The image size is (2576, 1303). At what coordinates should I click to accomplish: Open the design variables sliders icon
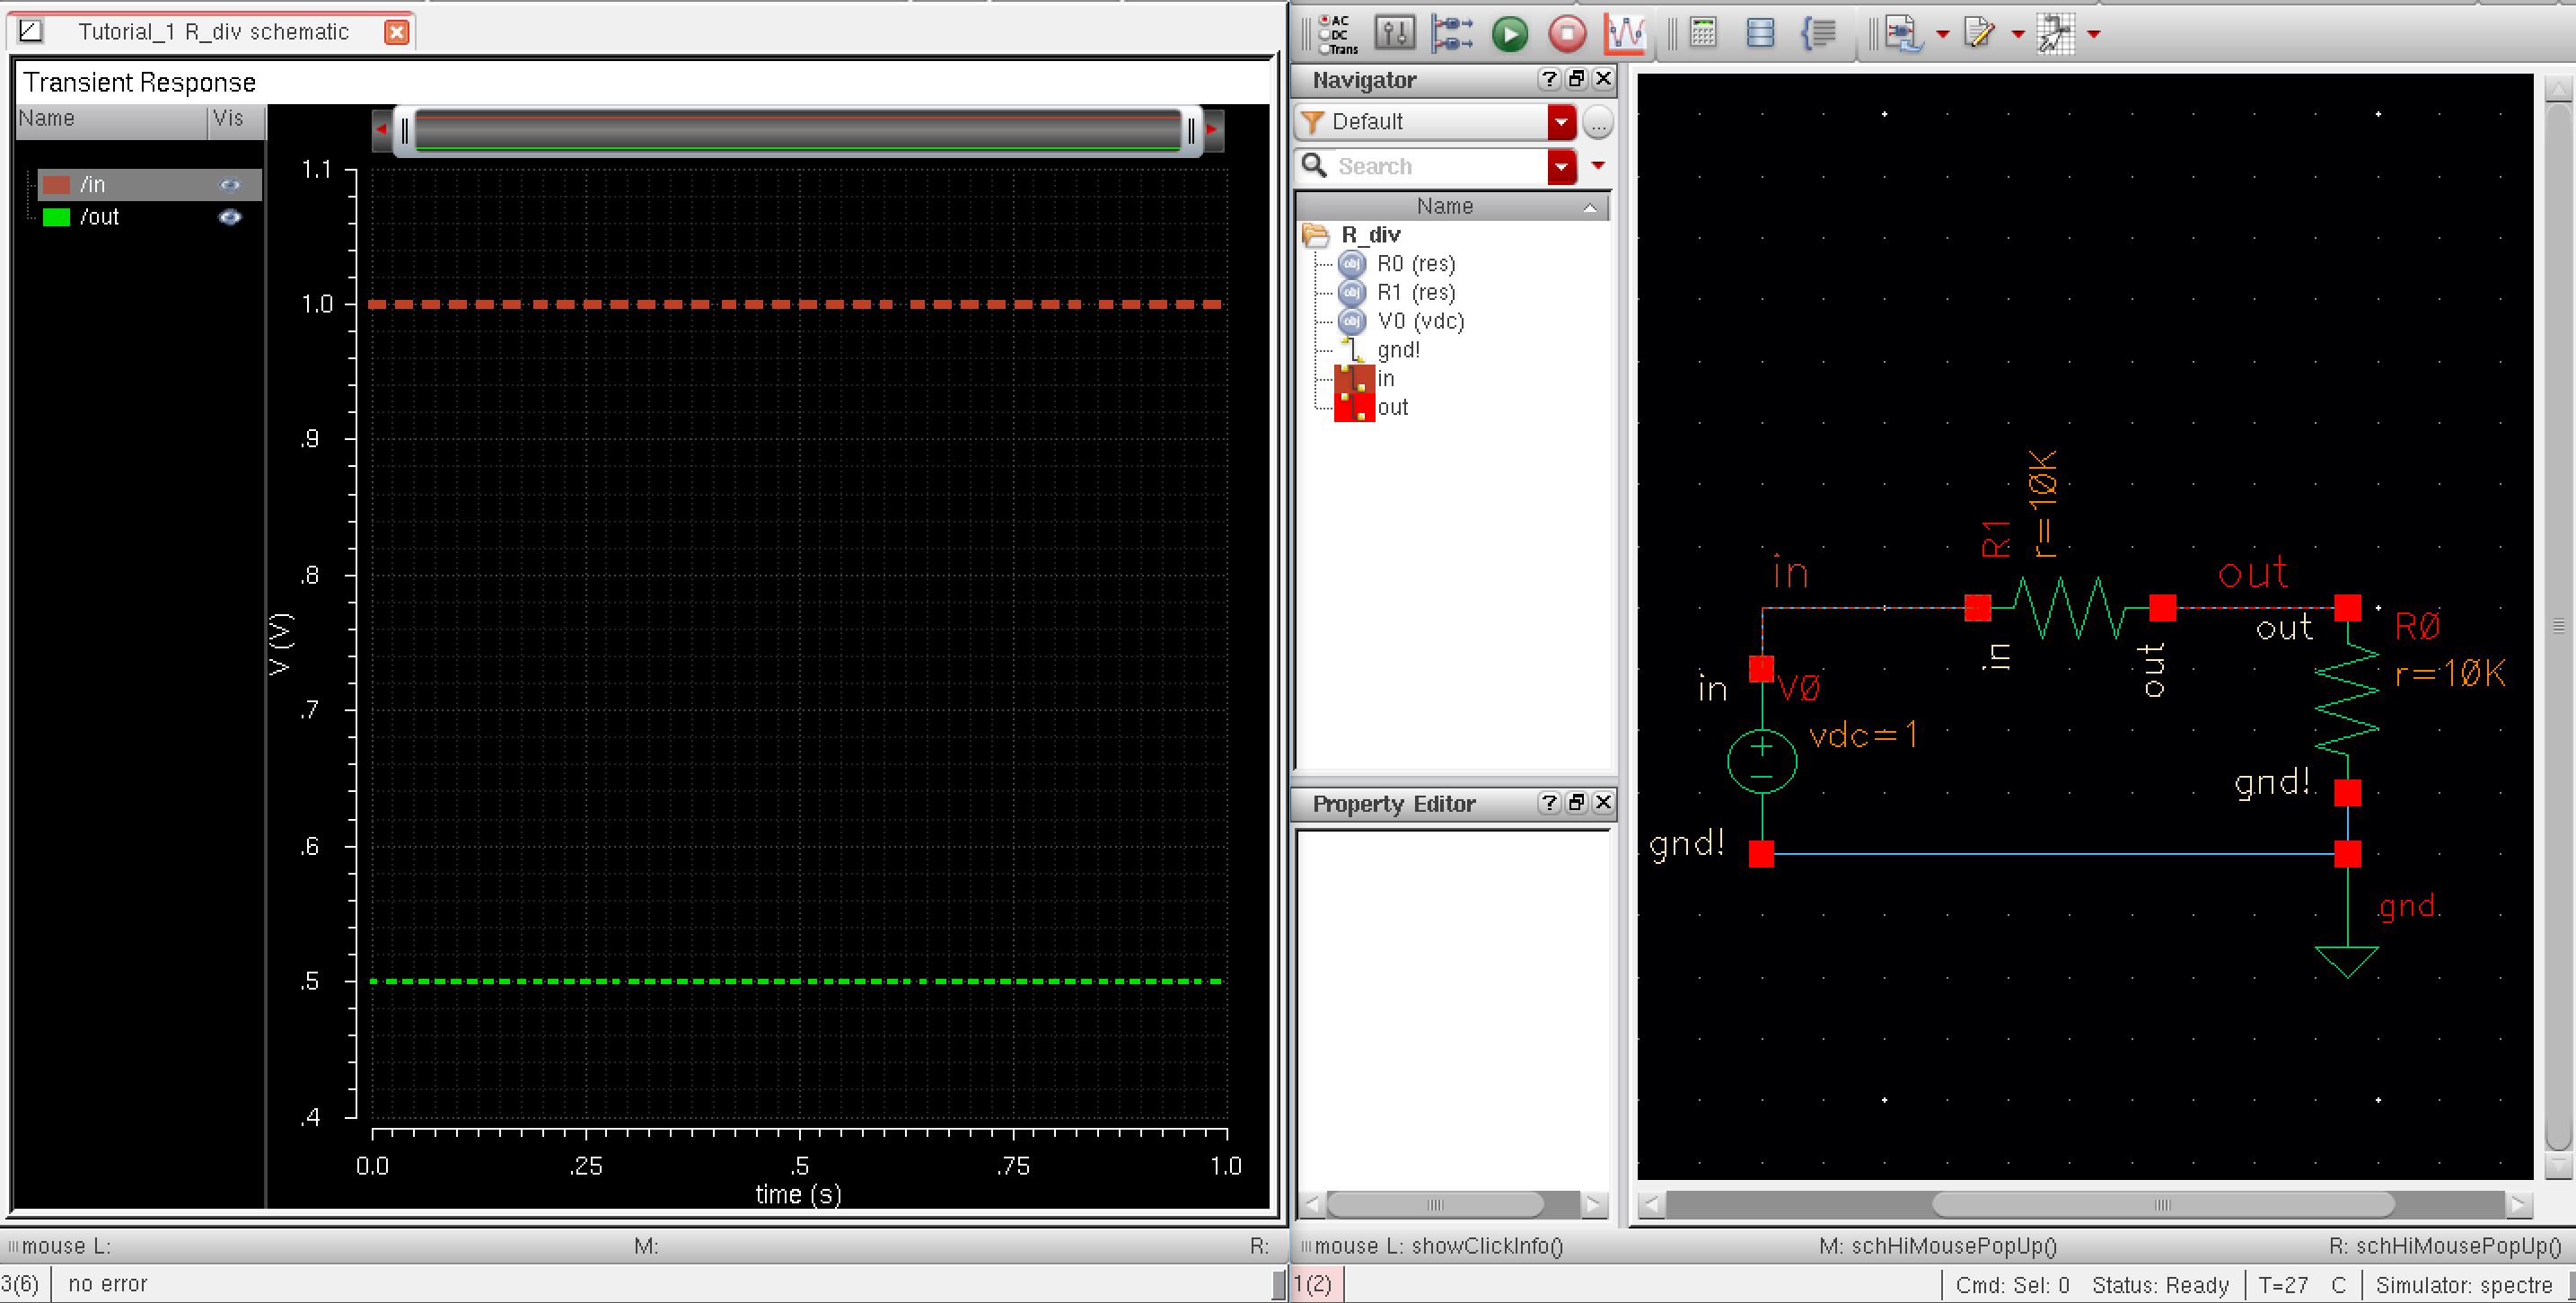click(x=1395, y=33)
